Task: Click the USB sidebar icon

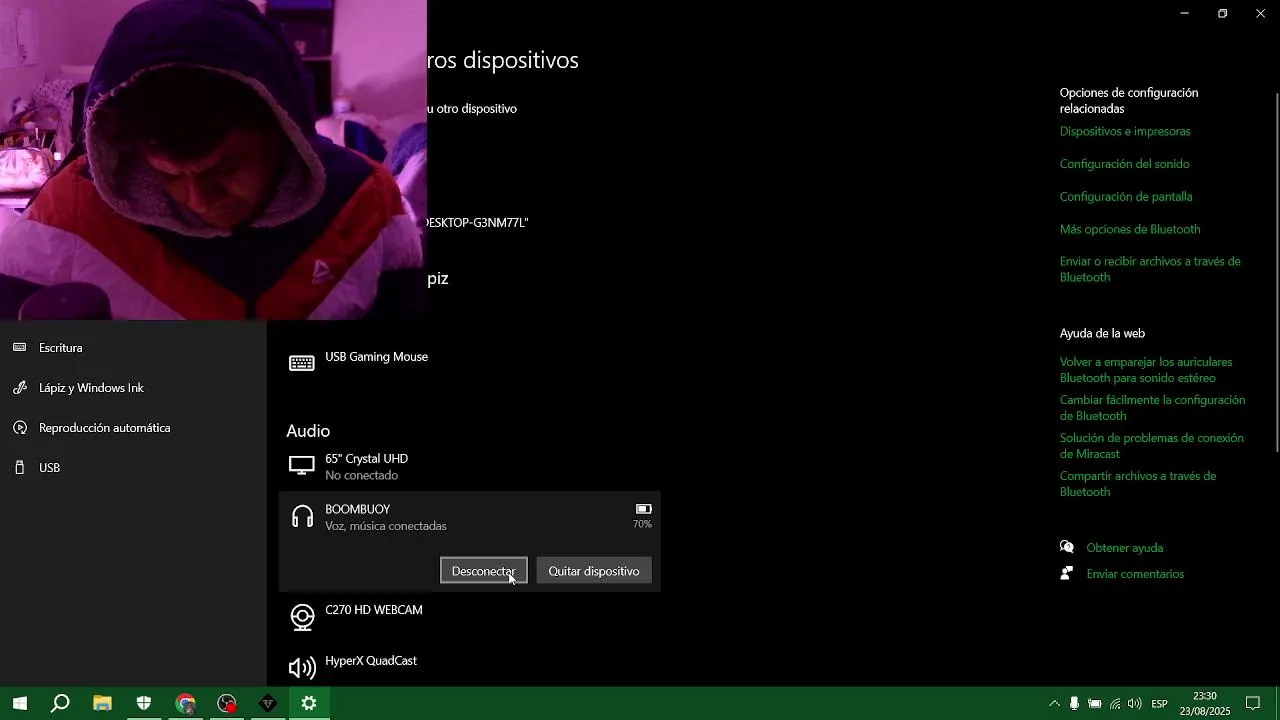Action: (x=20, y=468)
